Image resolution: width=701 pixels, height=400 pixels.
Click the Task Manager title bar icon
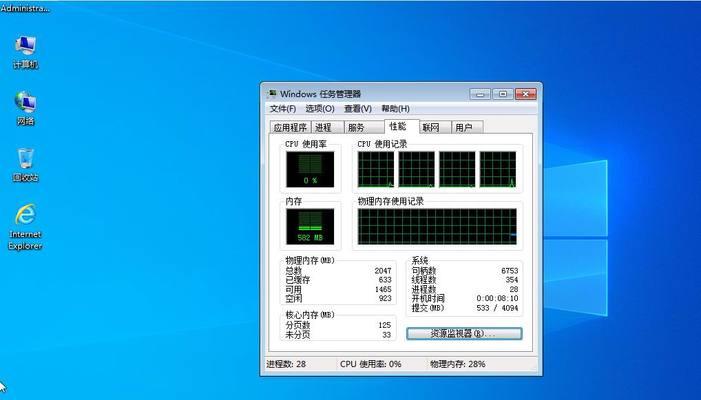click(x=272, y=94)
